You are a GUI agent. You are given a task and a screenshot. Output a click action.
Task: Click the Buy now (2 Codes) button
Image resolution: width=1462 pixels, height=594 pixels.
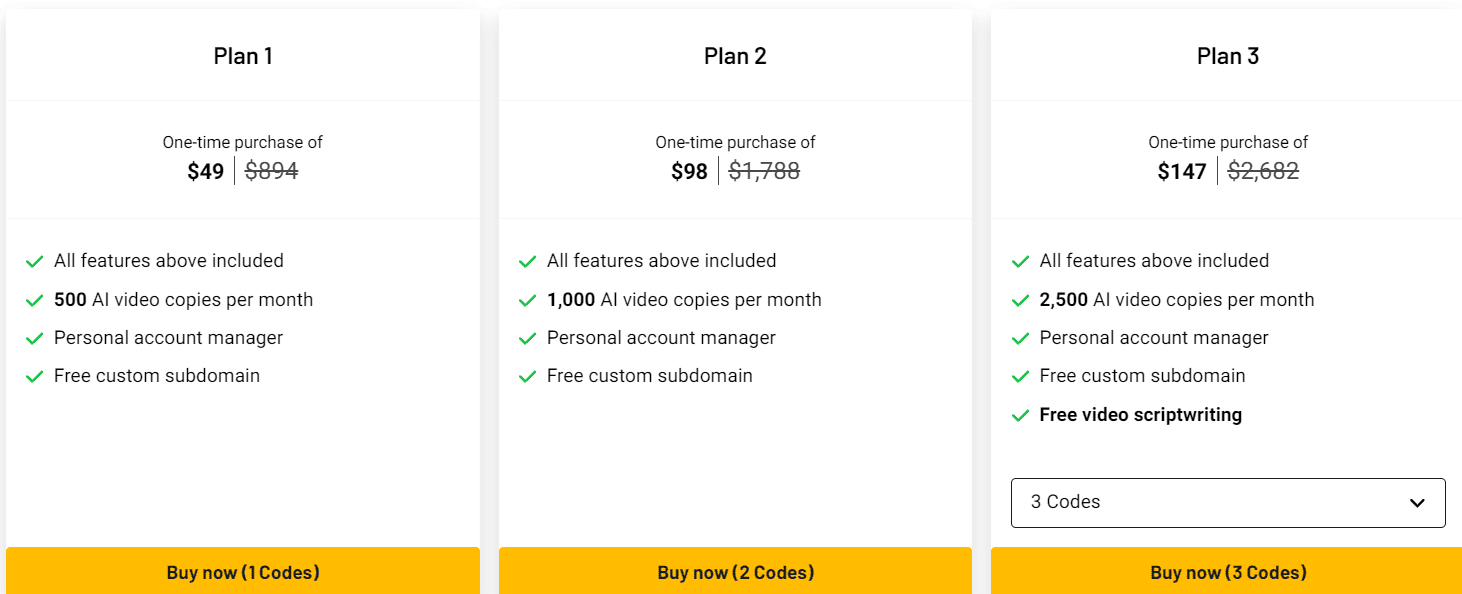(735, 572)
